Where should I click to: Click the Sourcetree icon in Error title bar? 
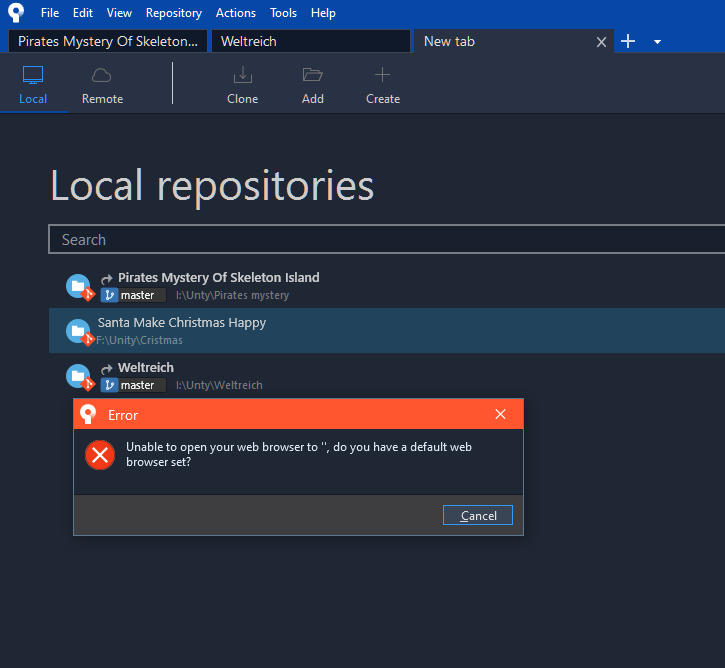coord(88,414)
